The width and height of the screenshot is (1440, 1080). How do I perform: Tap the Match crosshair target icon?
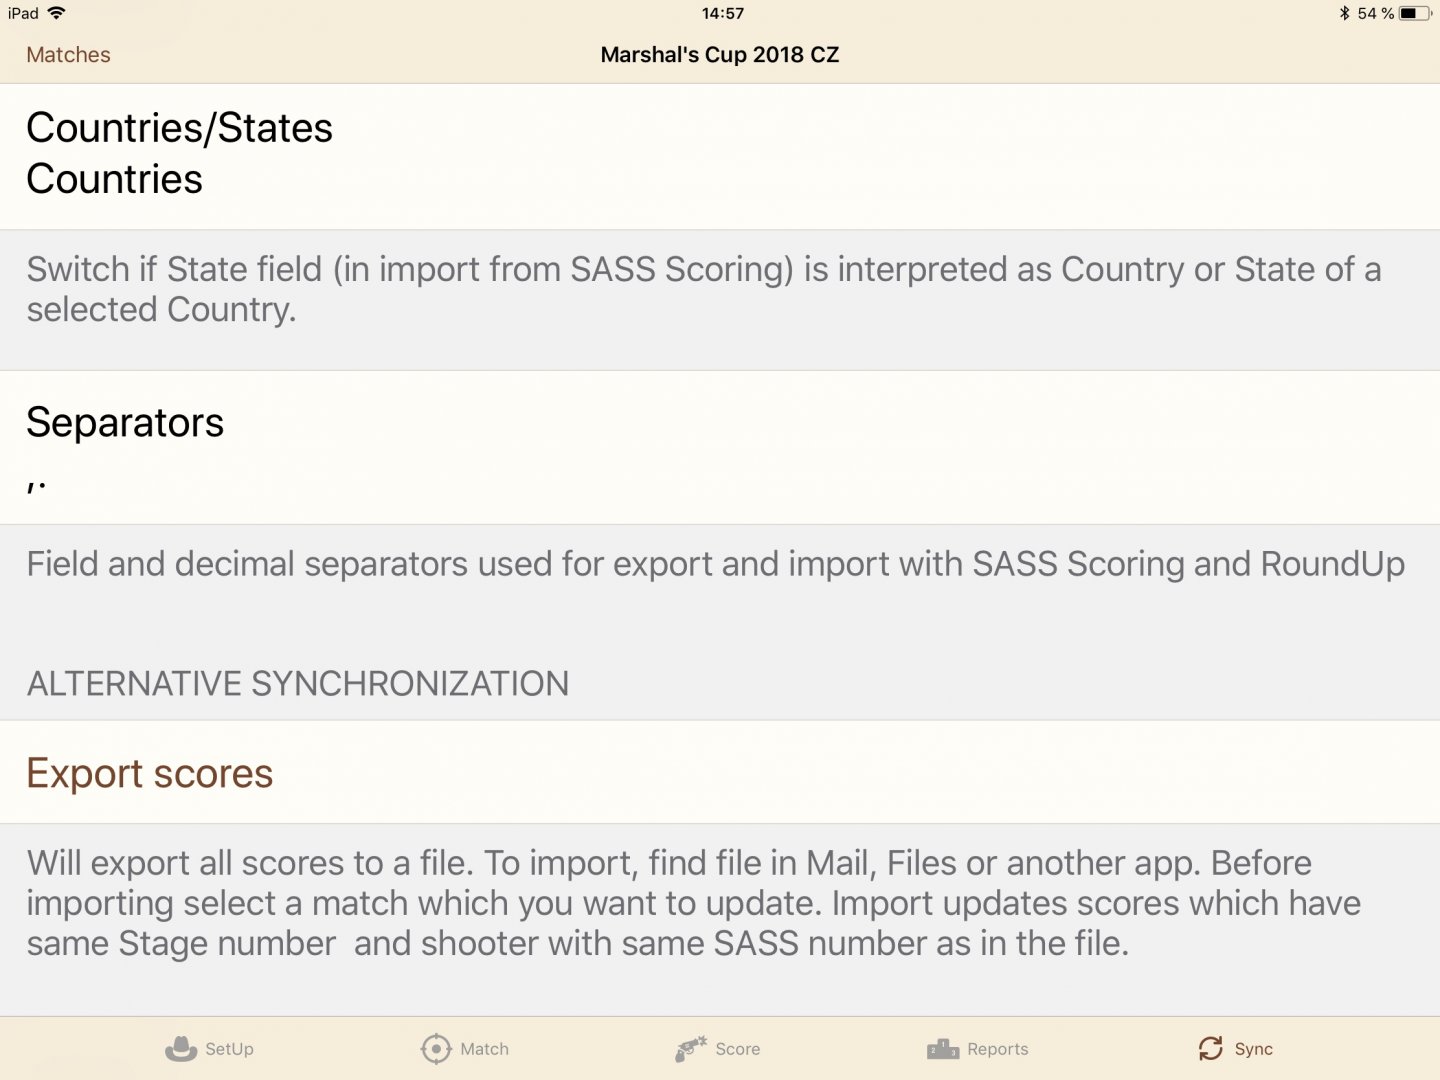point(436,1049)
